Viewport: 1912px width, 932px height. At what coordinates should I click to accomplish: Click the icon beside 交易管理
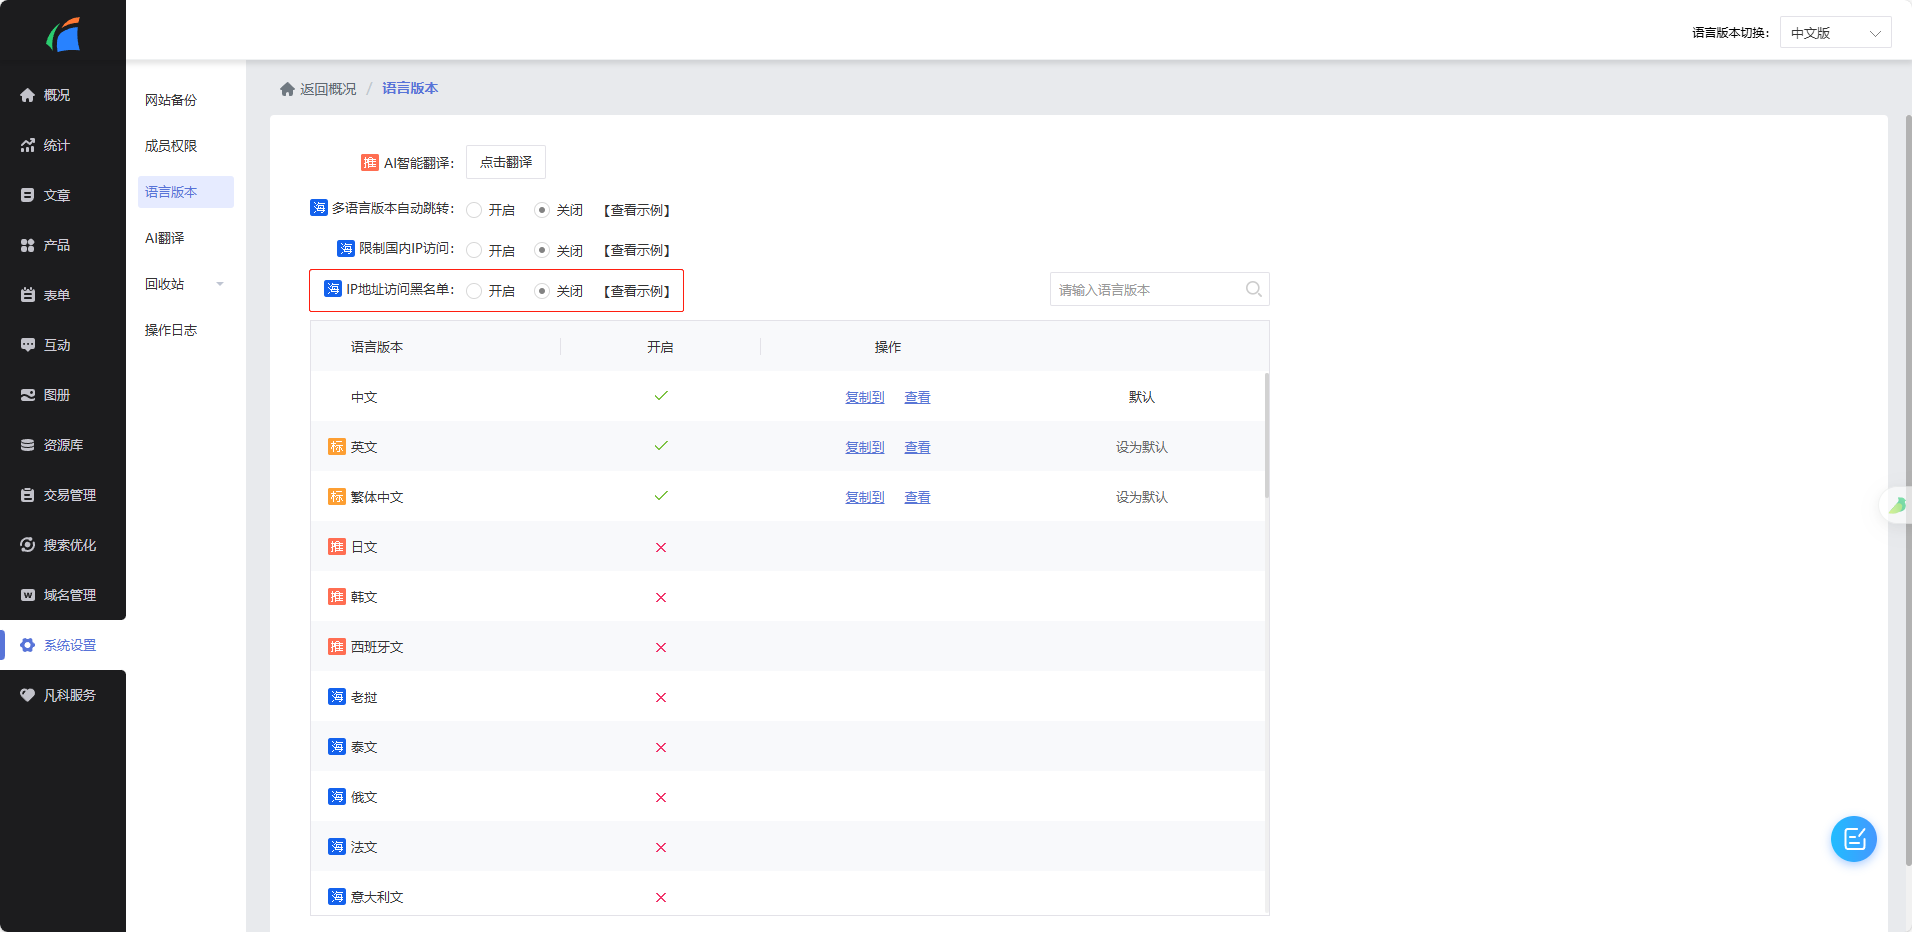[x=28, y=495]
